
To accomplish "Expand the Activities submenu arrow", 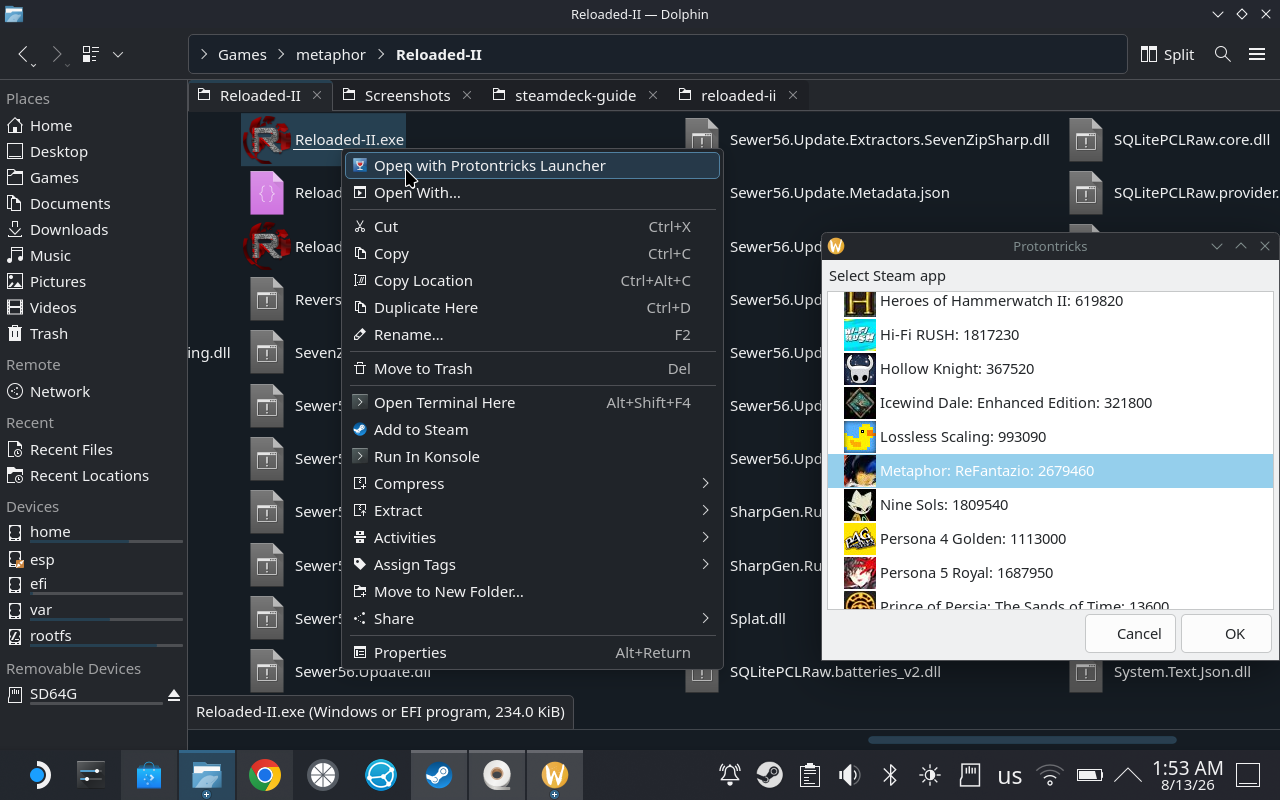I will point(705,537).
